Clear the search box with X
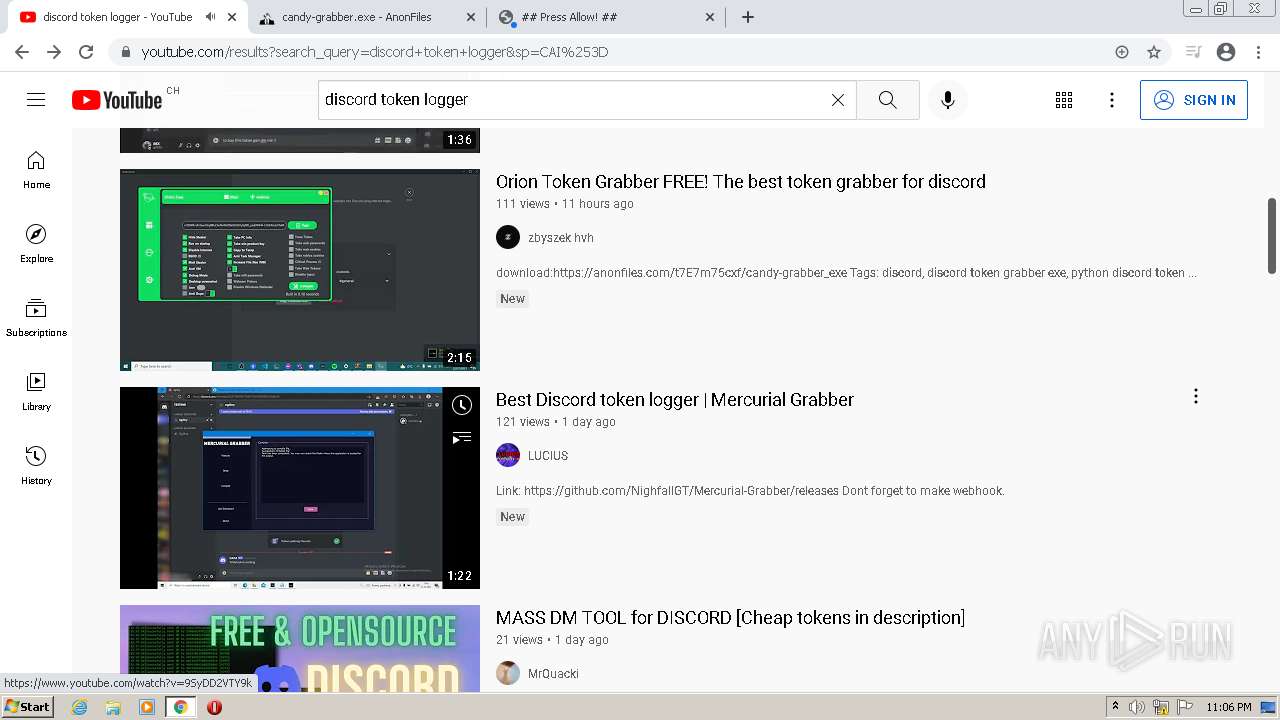Viewport: 1280px width, 720px height. [838, 100]
